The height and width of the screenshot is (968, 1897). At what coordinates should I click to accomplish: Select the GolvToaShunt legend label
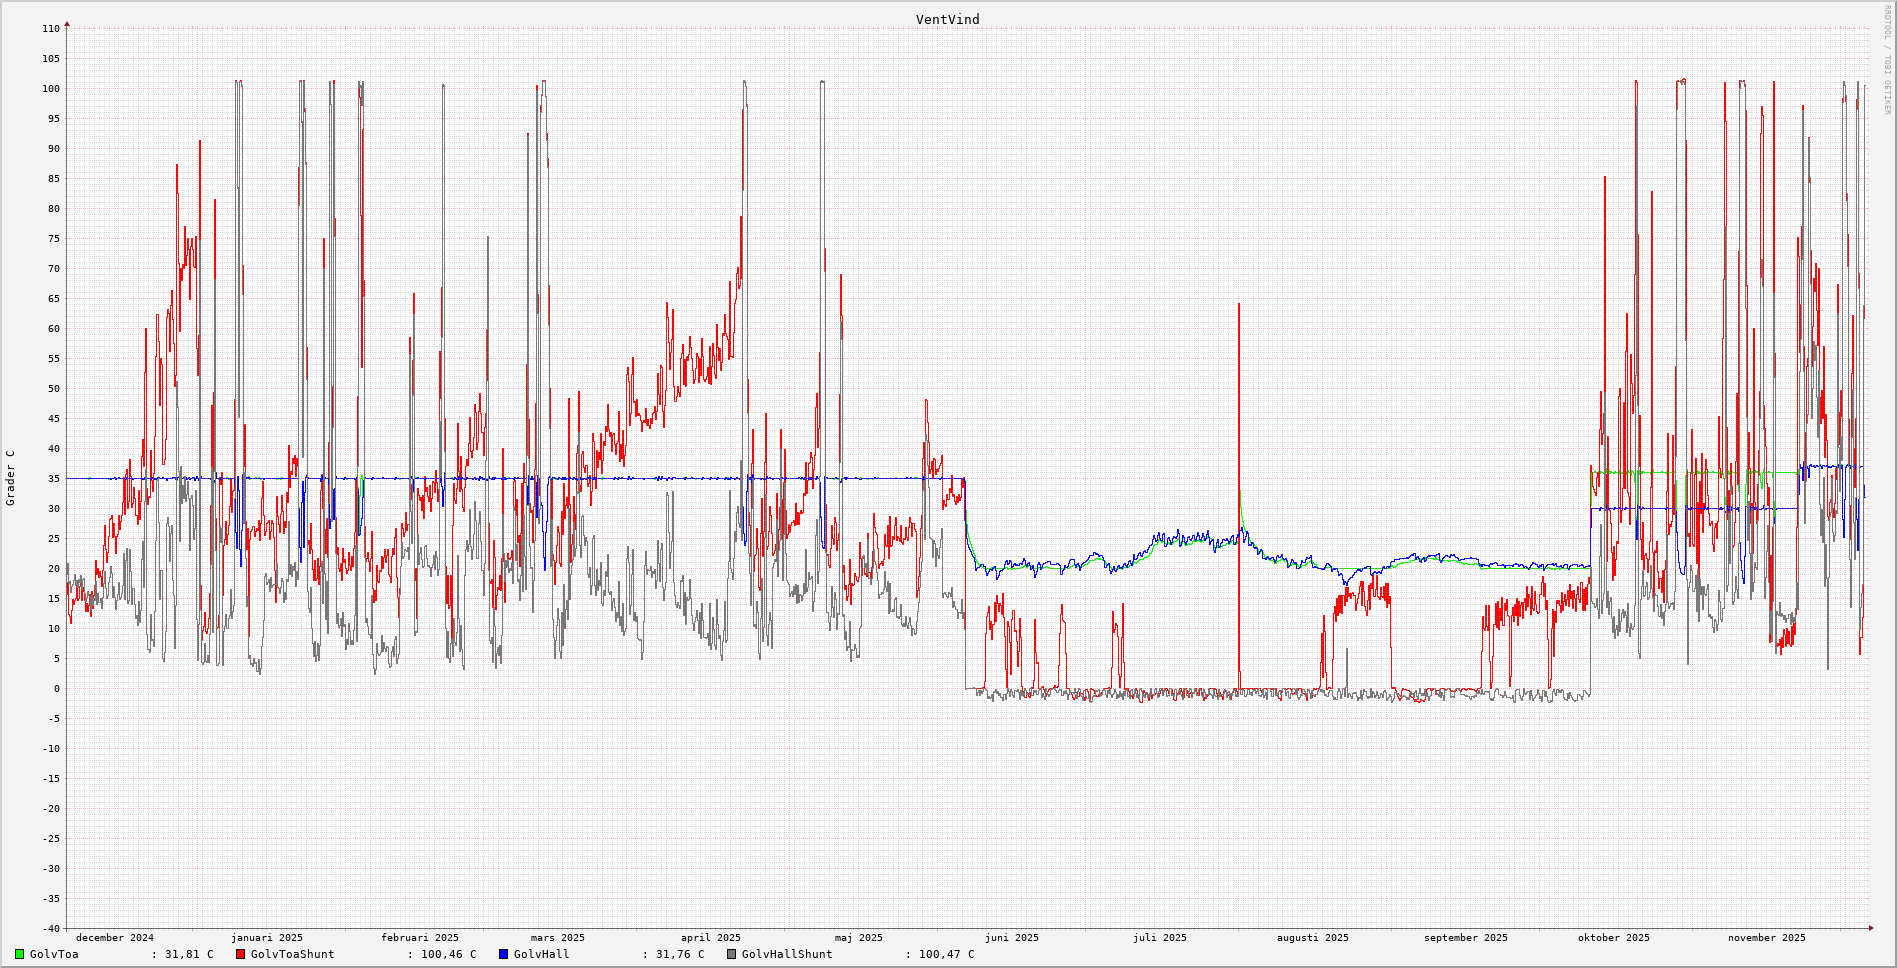pyautogui.click(x=292, y=954)
